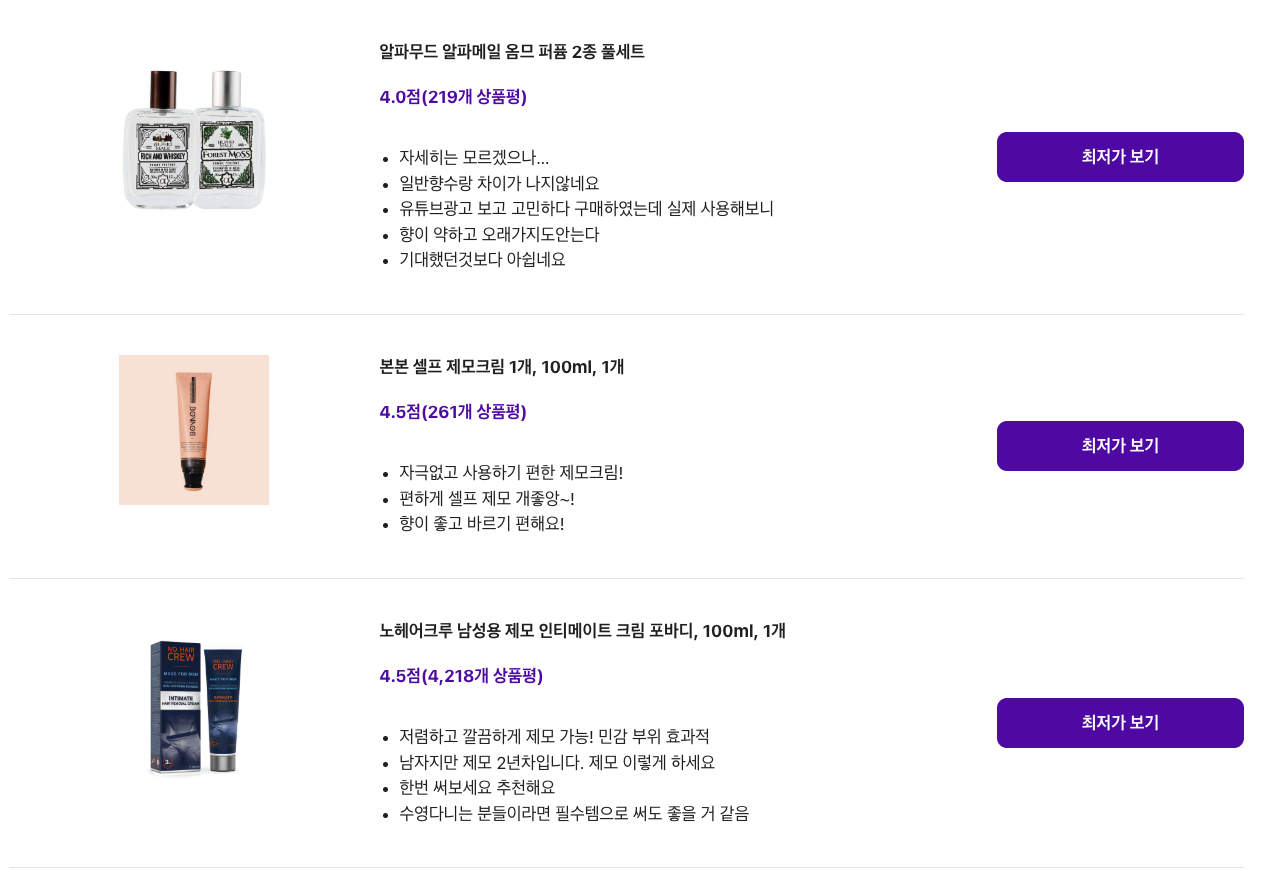Viewport: 1277px width, 875px height.
Task: Click review text 자세히는 모르겠으나
Action: pyautogui.click(x=473, y=157)
